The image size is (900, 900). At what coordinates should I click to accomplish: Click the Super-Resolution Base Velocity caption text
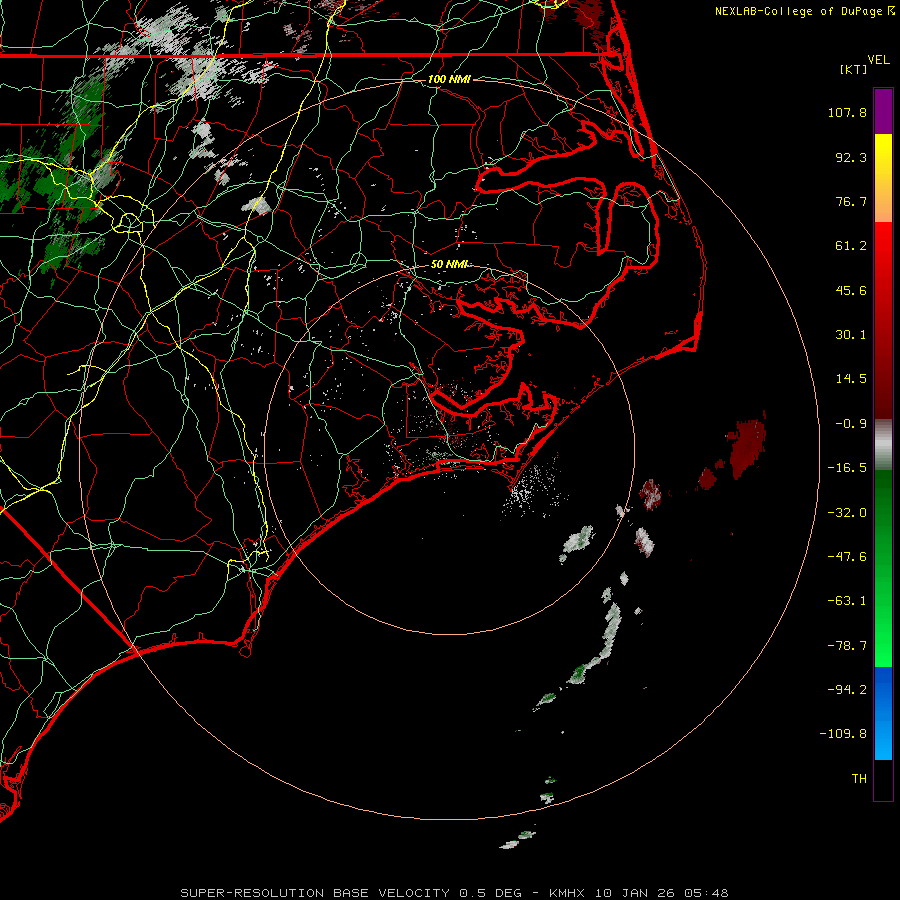[x=454, y=893]
